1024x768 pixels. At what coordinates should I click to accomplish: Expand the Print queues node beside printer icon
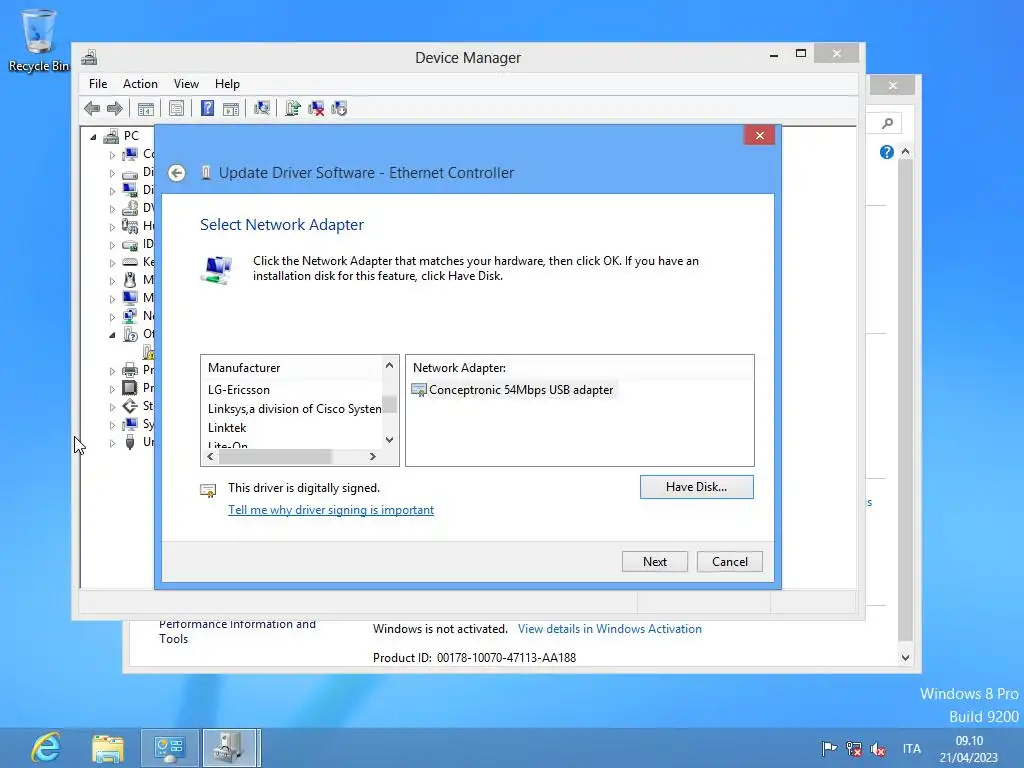[x=112, y=370]
